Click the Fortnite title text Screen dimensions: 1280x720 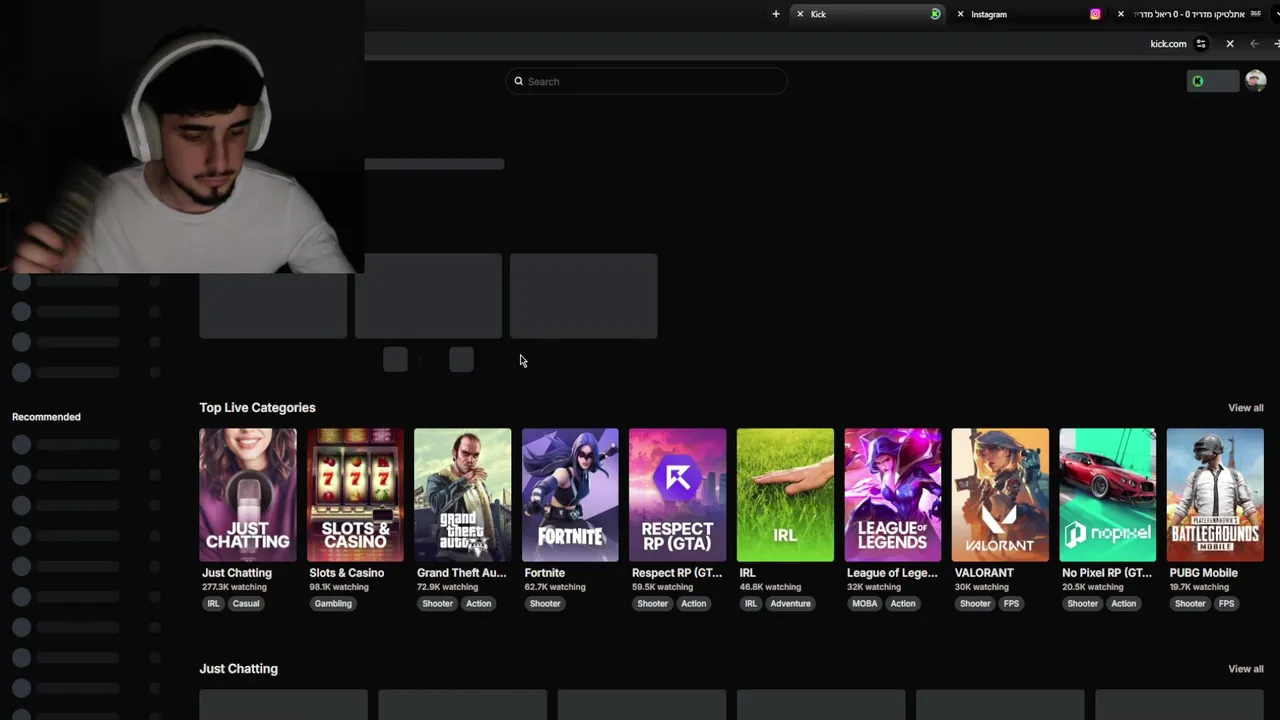coord(545,573)
